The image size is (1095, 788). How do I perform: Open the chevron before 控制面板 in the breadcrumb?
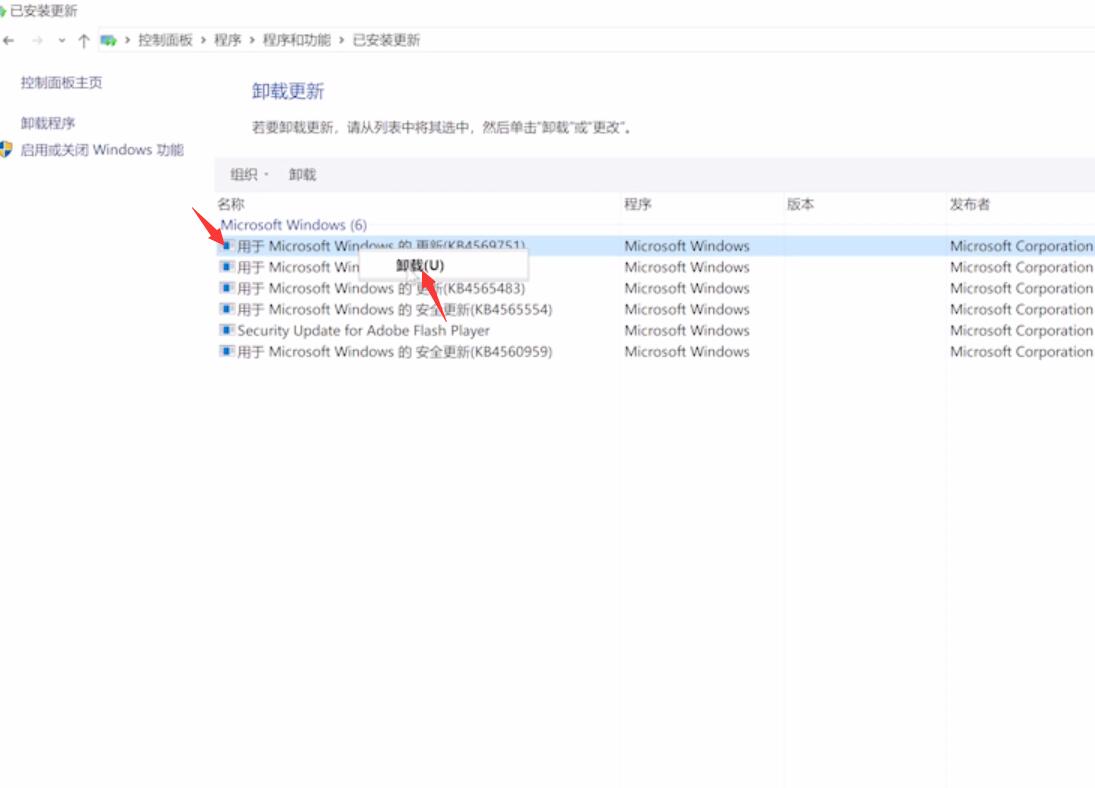127,41
